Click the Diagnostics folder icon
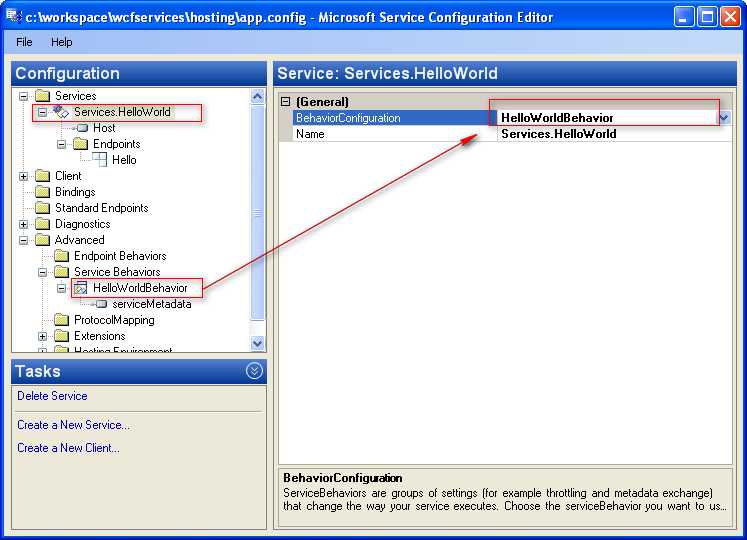The height and width of the screenshot is (540, 747). (x=42, y=224)
